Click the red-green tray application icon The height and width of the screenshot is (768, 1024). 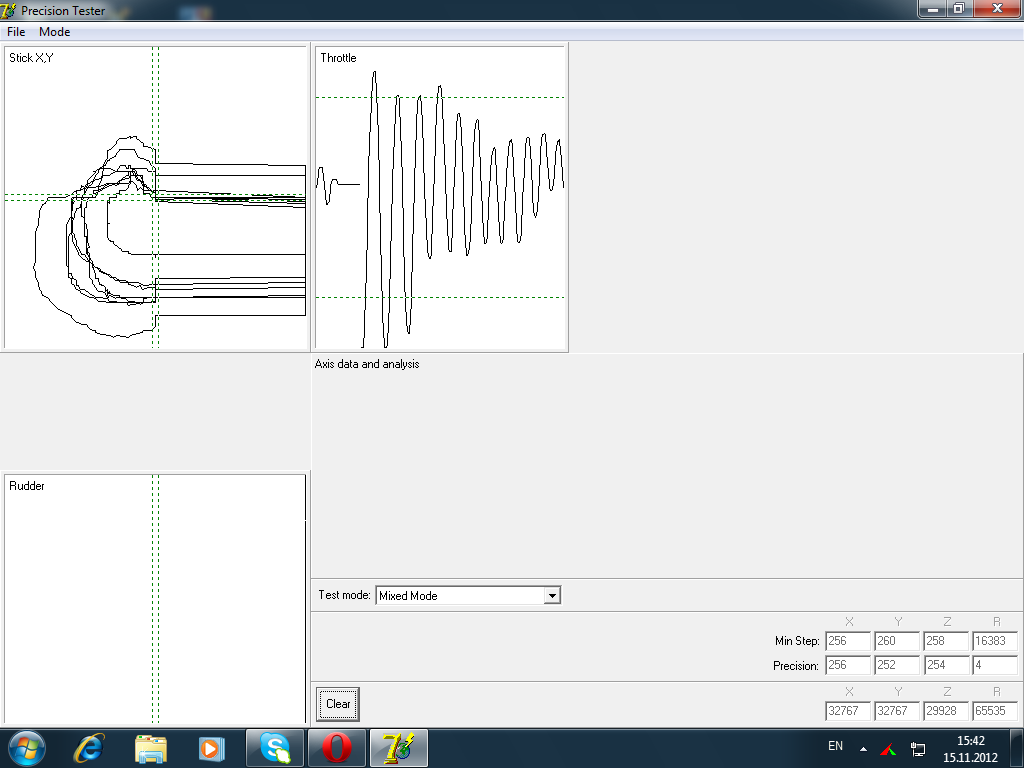888,748
